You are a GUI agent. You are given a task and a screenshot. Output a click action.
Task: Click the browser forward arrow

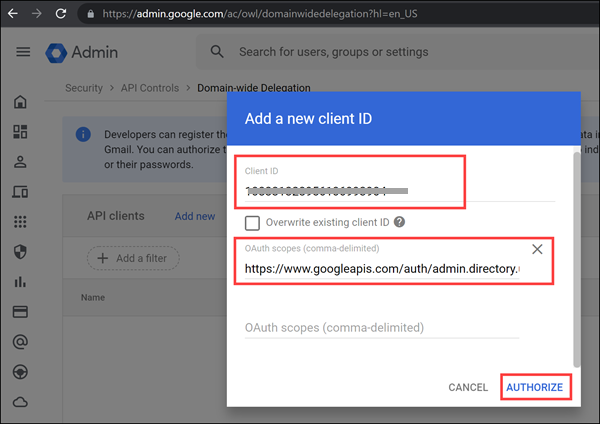point(37,14)
